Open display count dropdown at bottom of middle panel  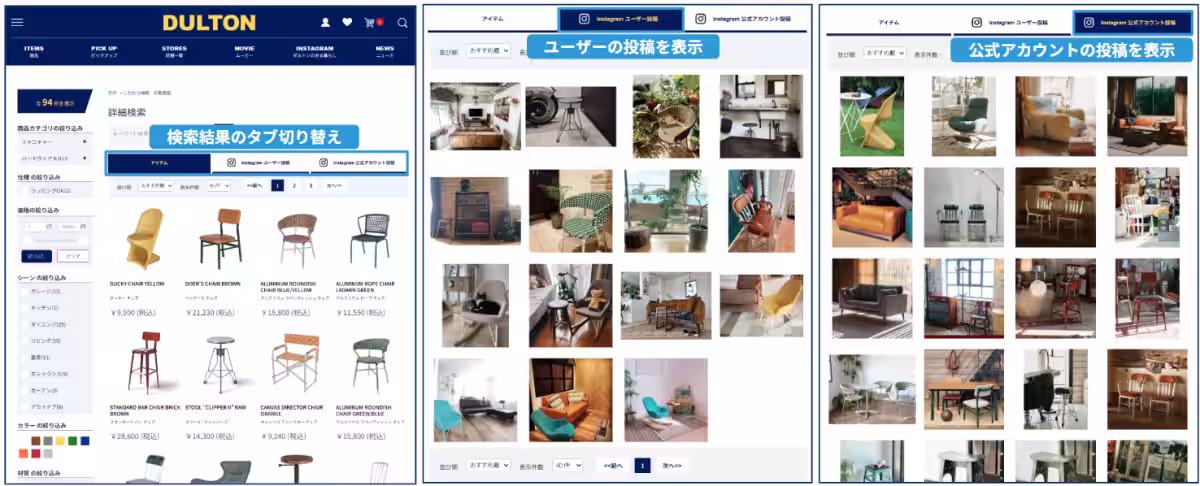pyautogui.click(x=567, y=465)
